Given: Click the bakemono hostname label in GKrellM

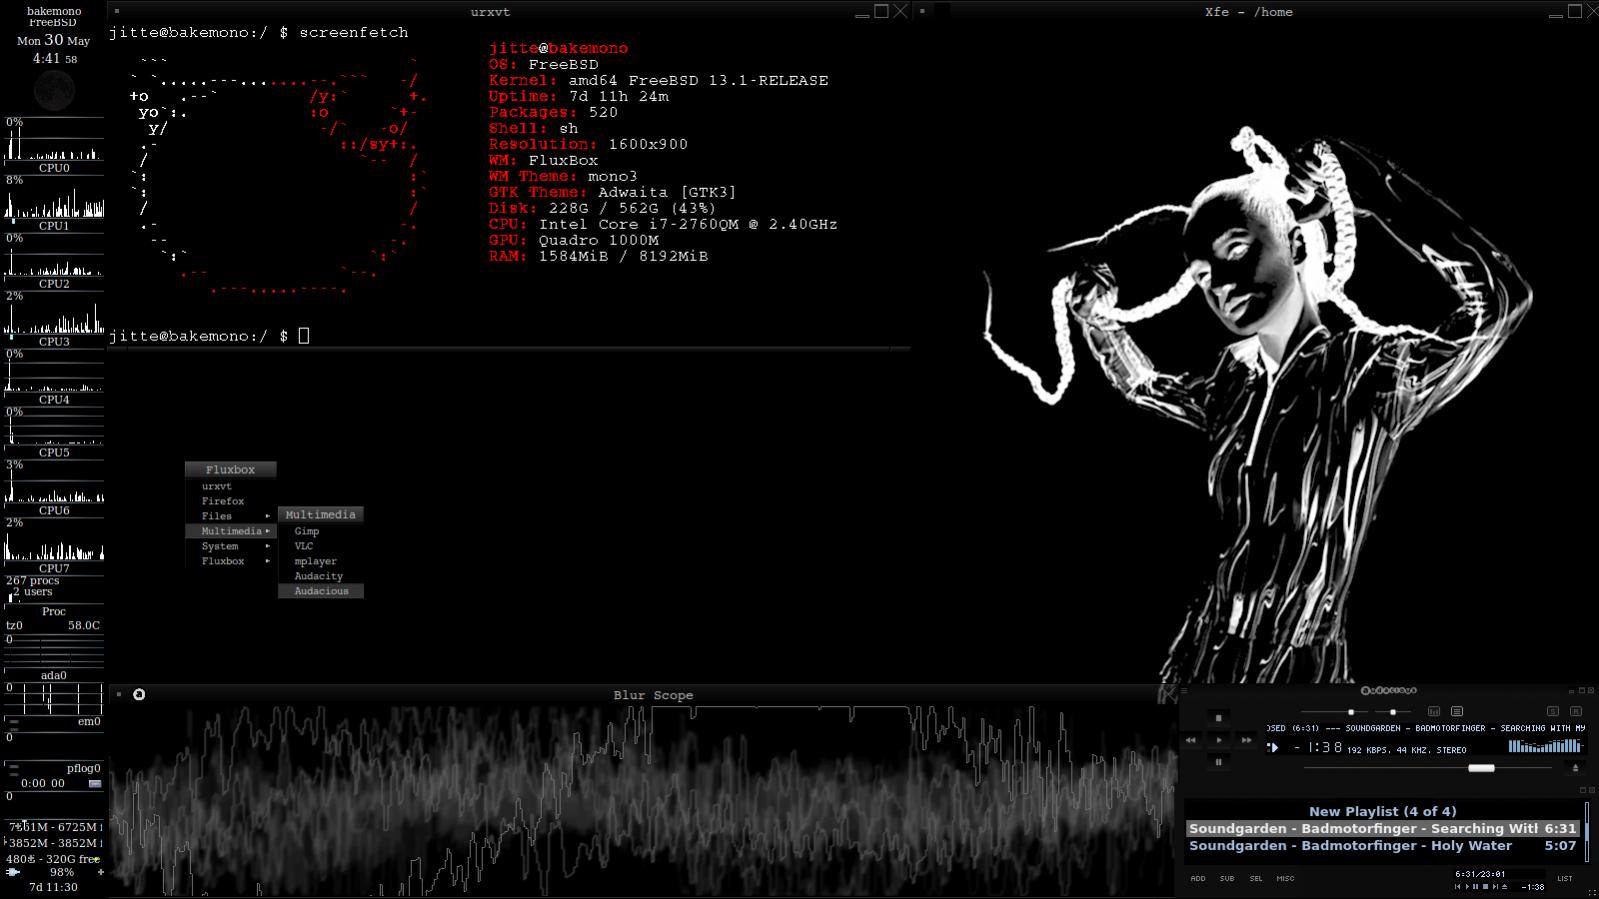Looking at the screenshot, I should [x=54, y=11].
